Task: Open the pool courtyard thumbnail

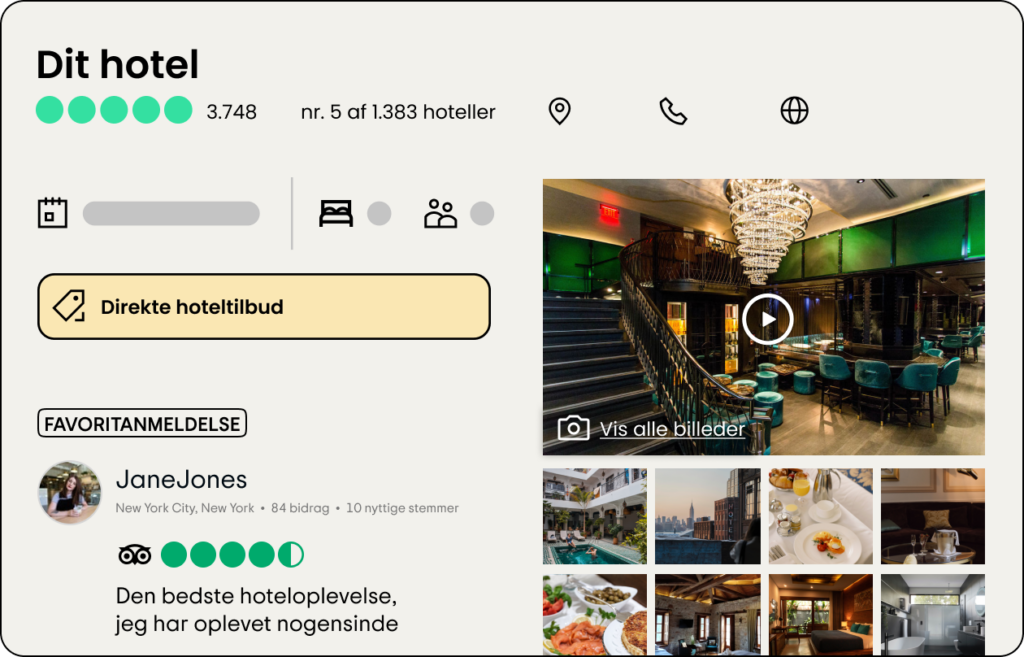Action: point(595,516)
